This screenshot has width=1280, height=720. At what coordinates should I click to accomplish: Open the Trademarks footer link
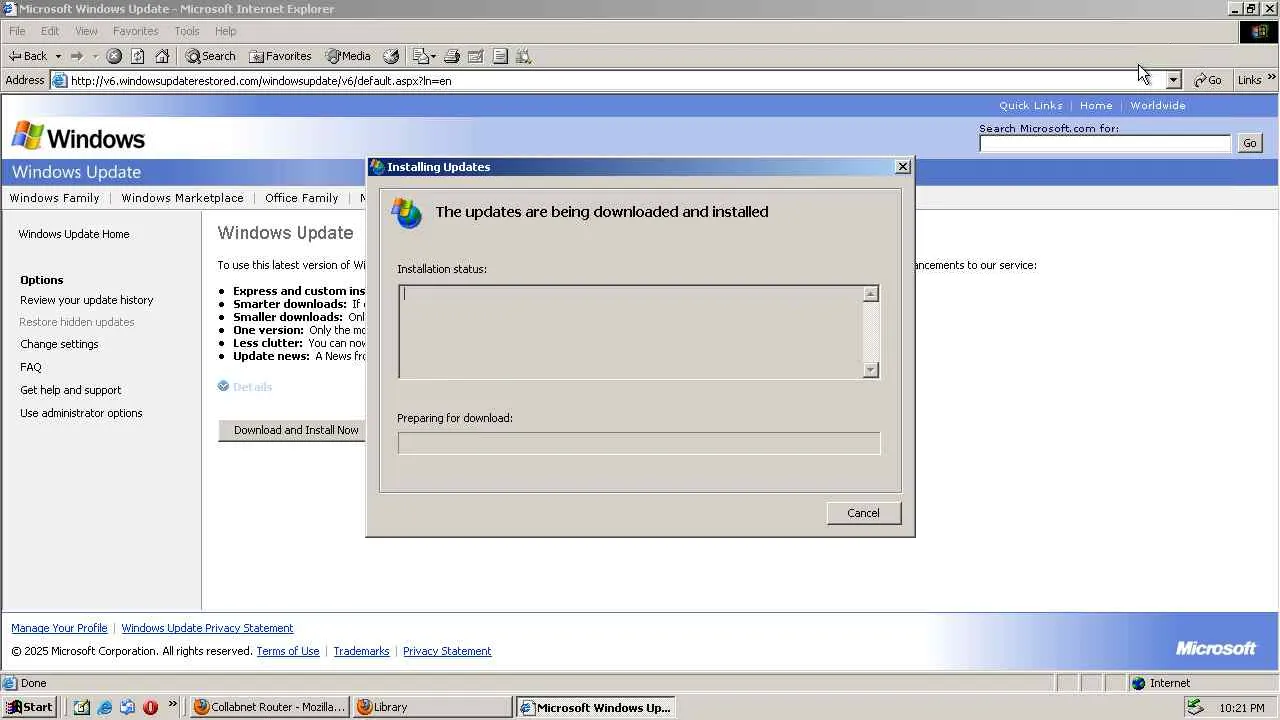(361, 651)
